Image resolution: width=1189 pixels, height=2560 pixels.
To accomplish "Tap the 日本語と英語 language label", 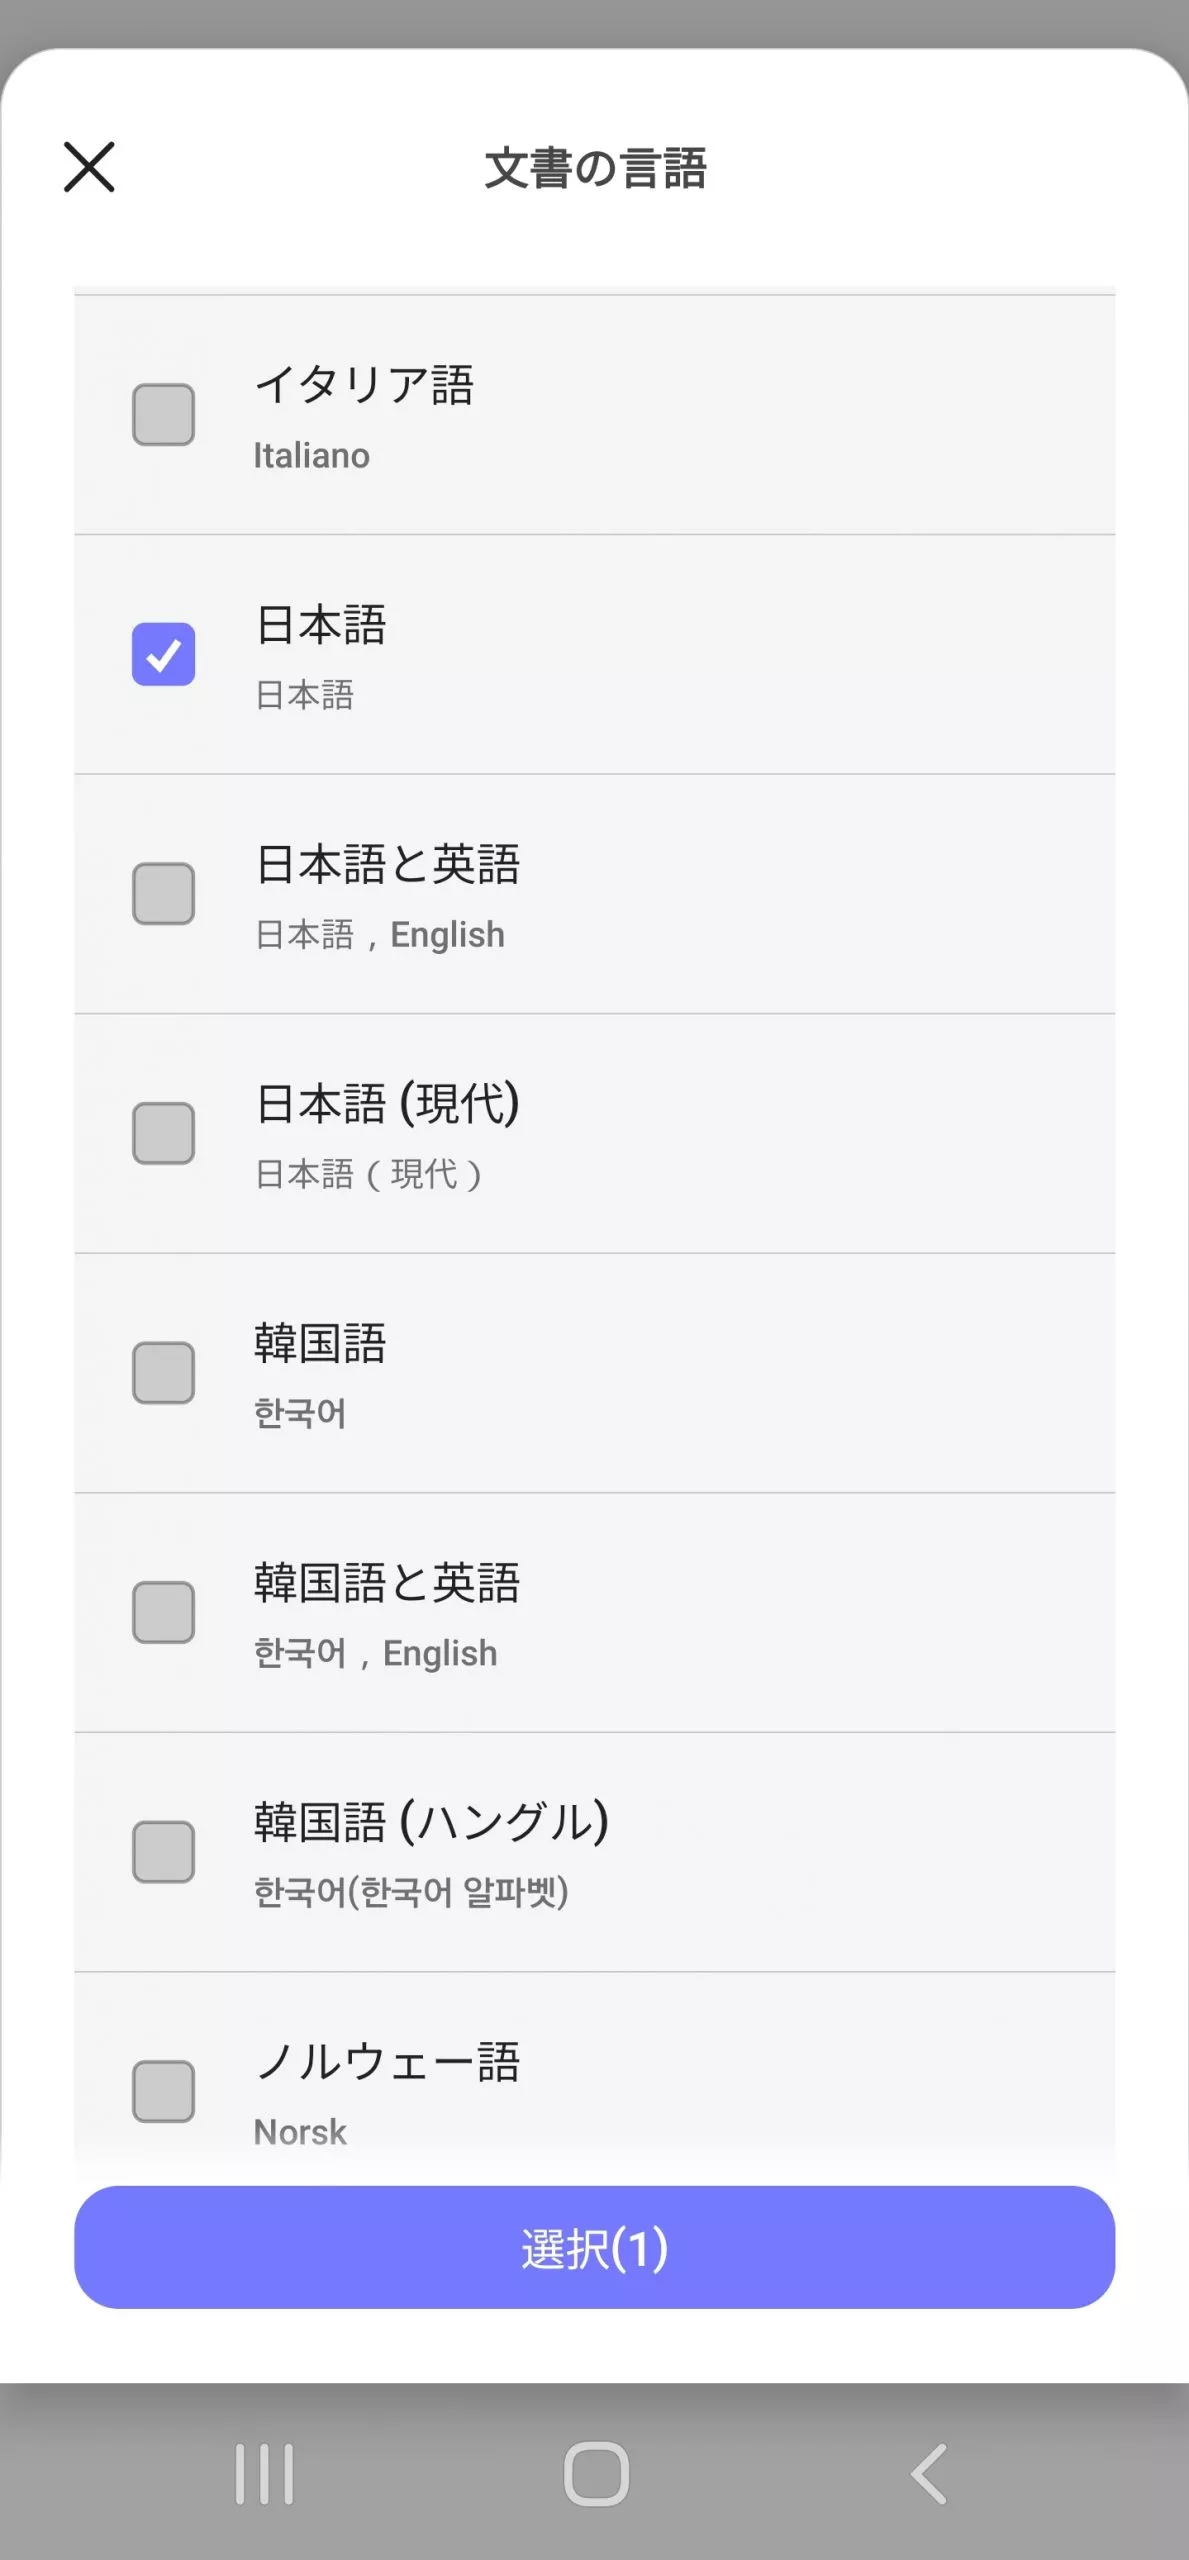I will pyautogui.click(x=388, y=865).
